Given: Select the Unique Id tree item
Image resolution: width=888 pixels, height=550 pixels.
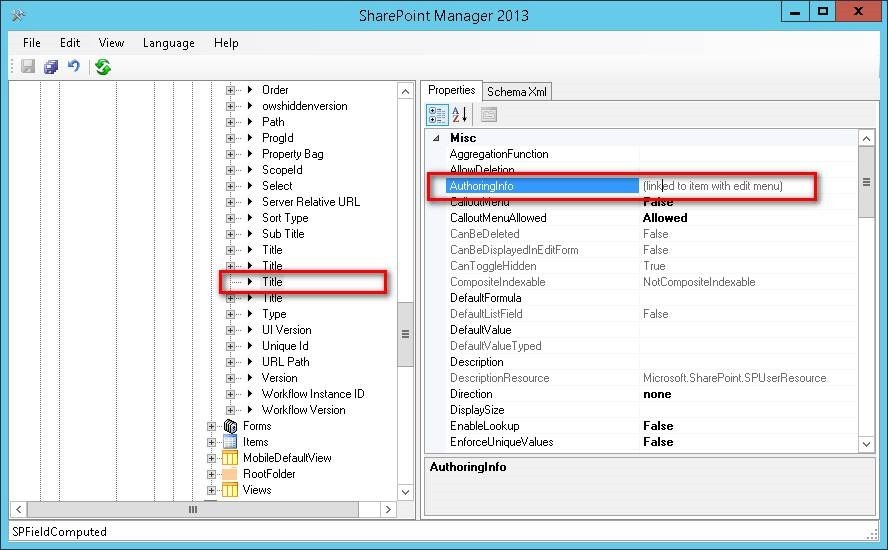Looking at the screenshot, I should pos(285,346).
